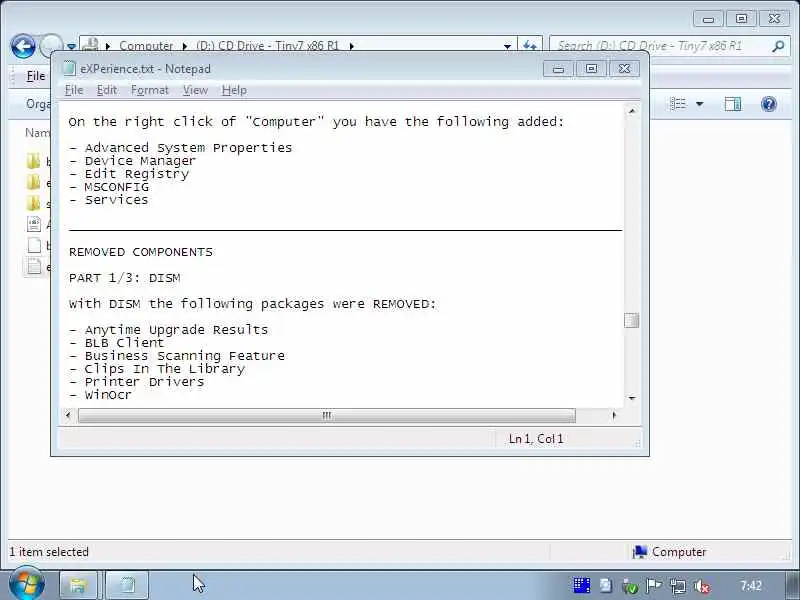Open the view options dropdown arrow
The height and width of the screenshot is (600, 800).
tap(699, 104)
